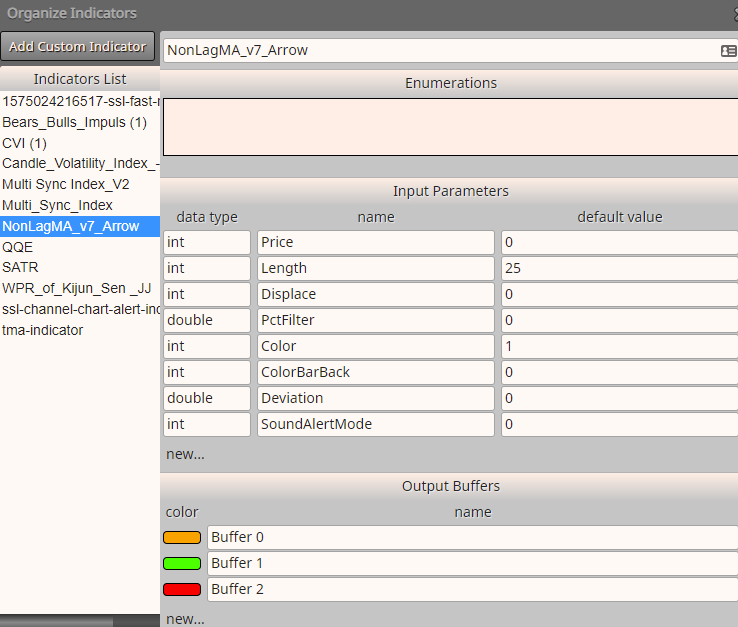Edit data type of Length parameter

click(207, 268)
